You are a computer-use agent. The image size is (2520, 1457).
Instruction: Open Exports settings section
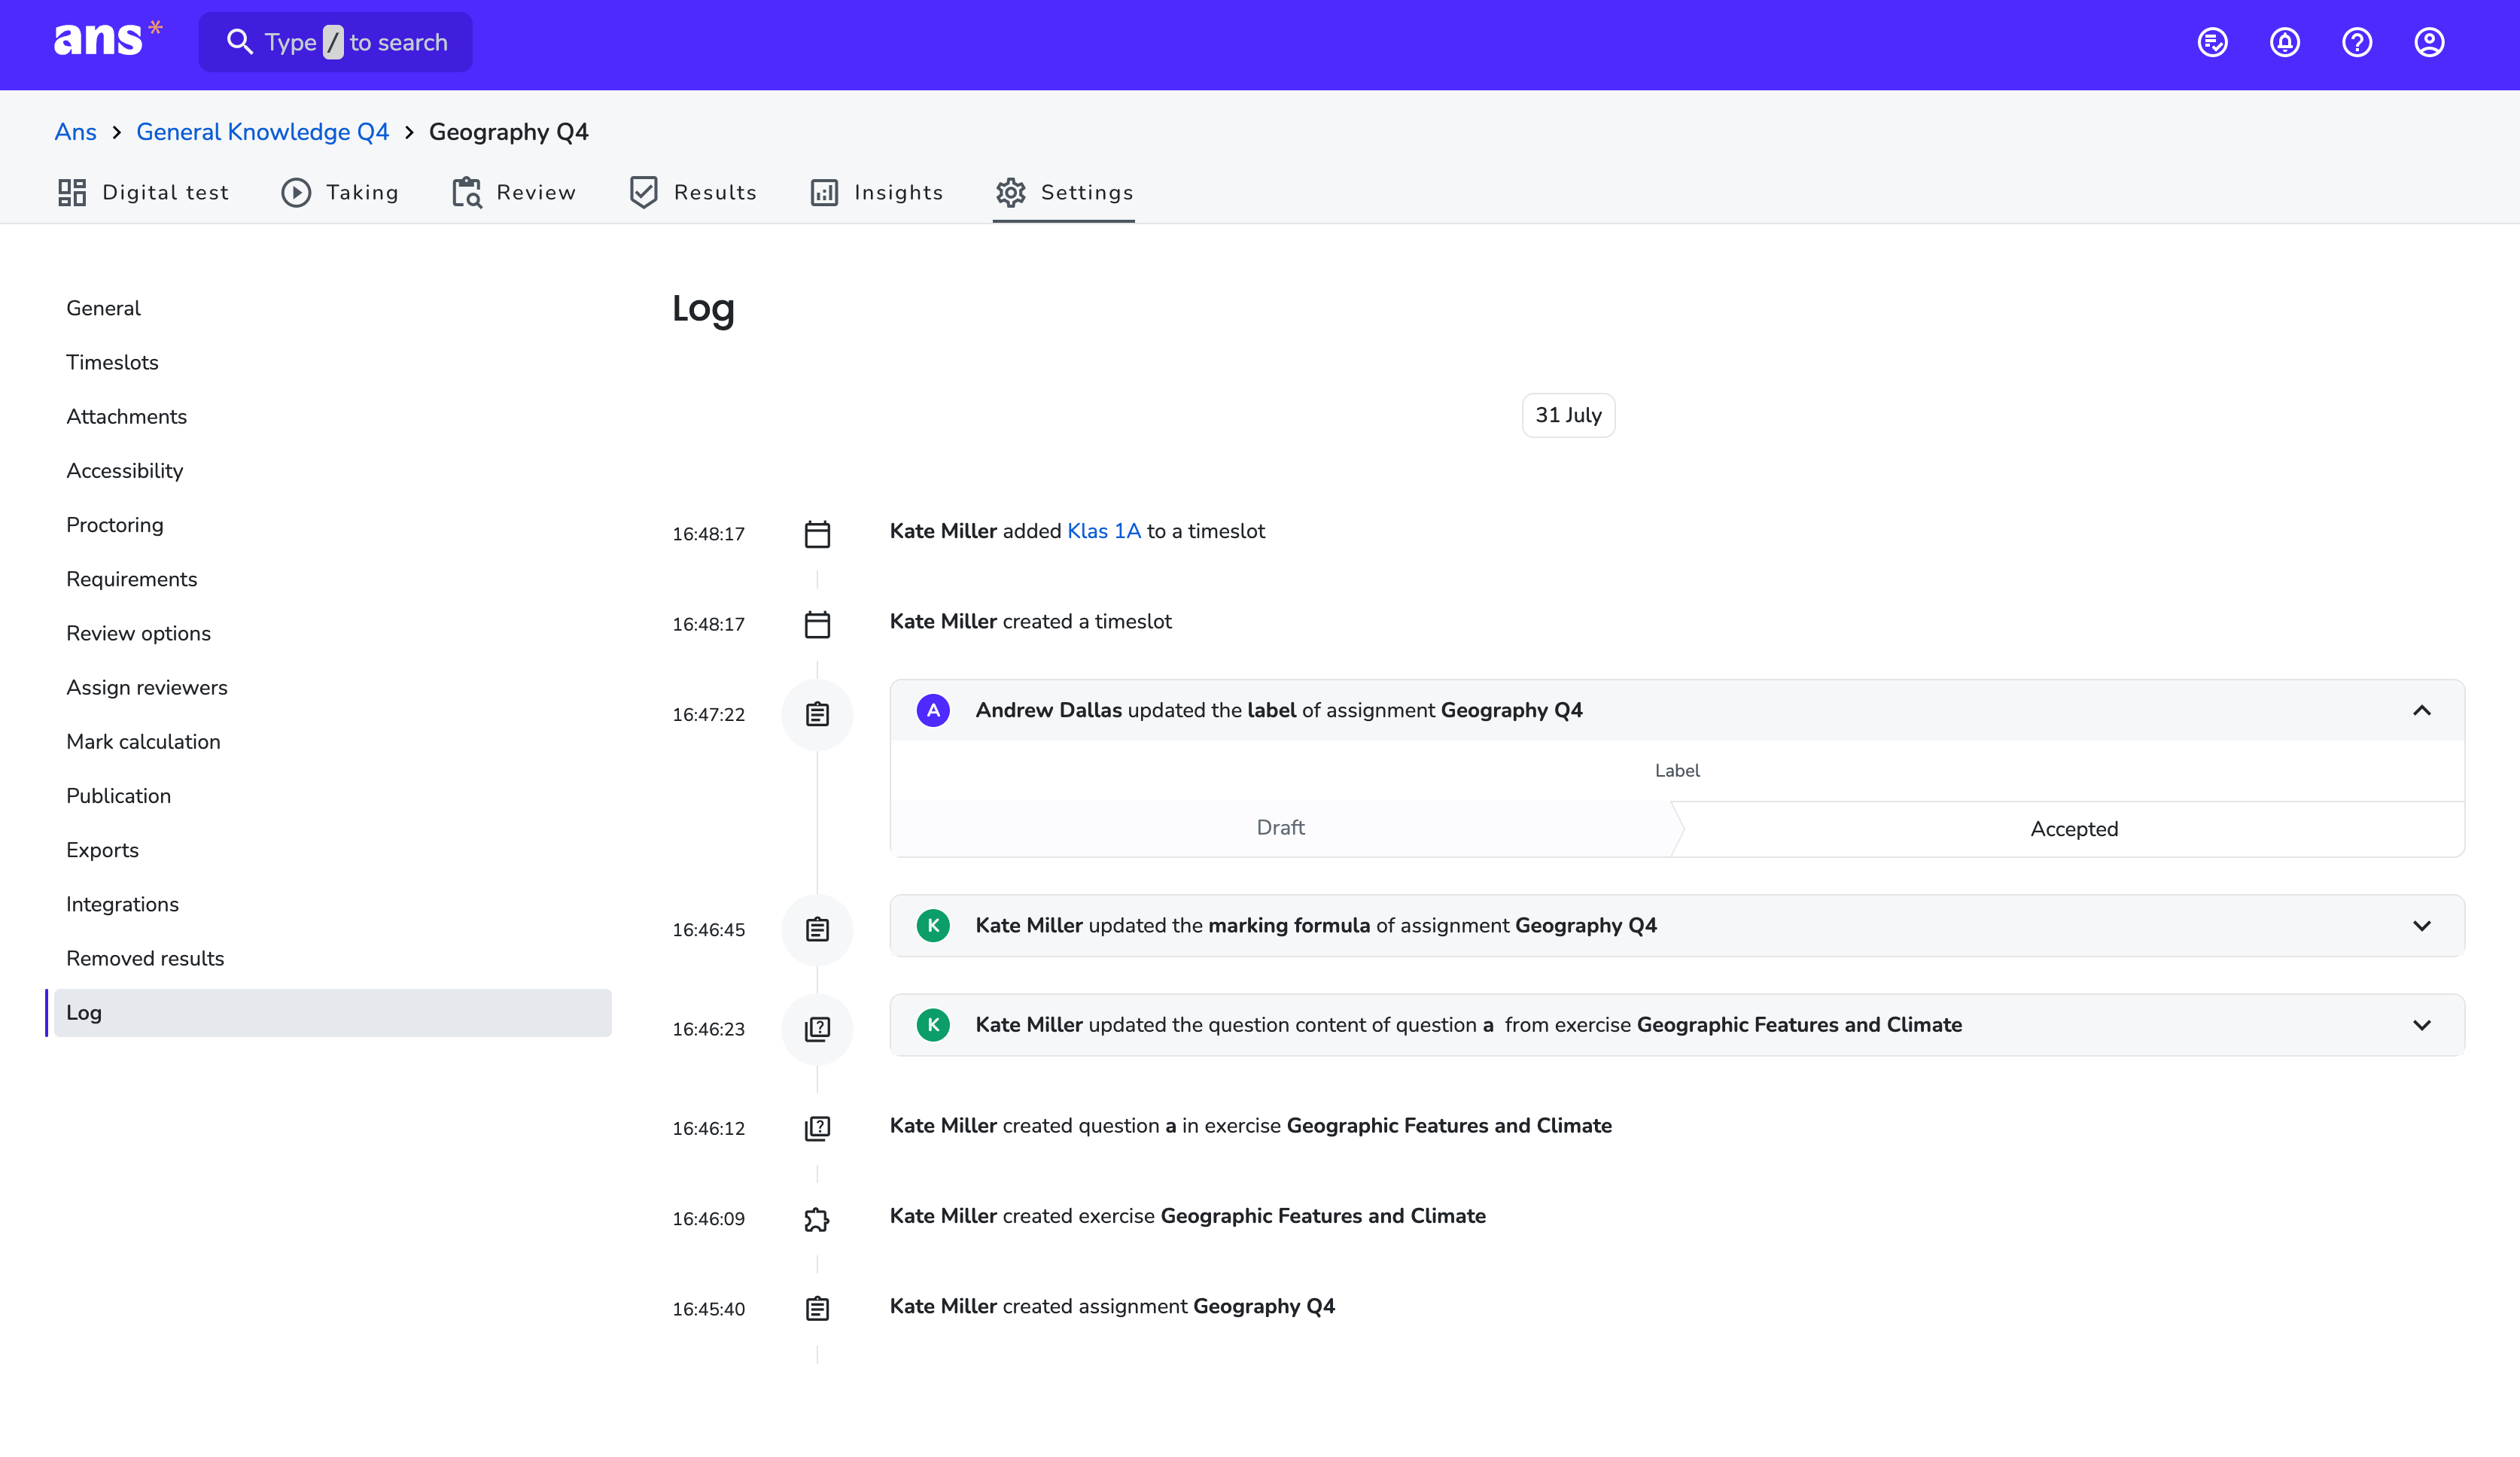(102, 850)
